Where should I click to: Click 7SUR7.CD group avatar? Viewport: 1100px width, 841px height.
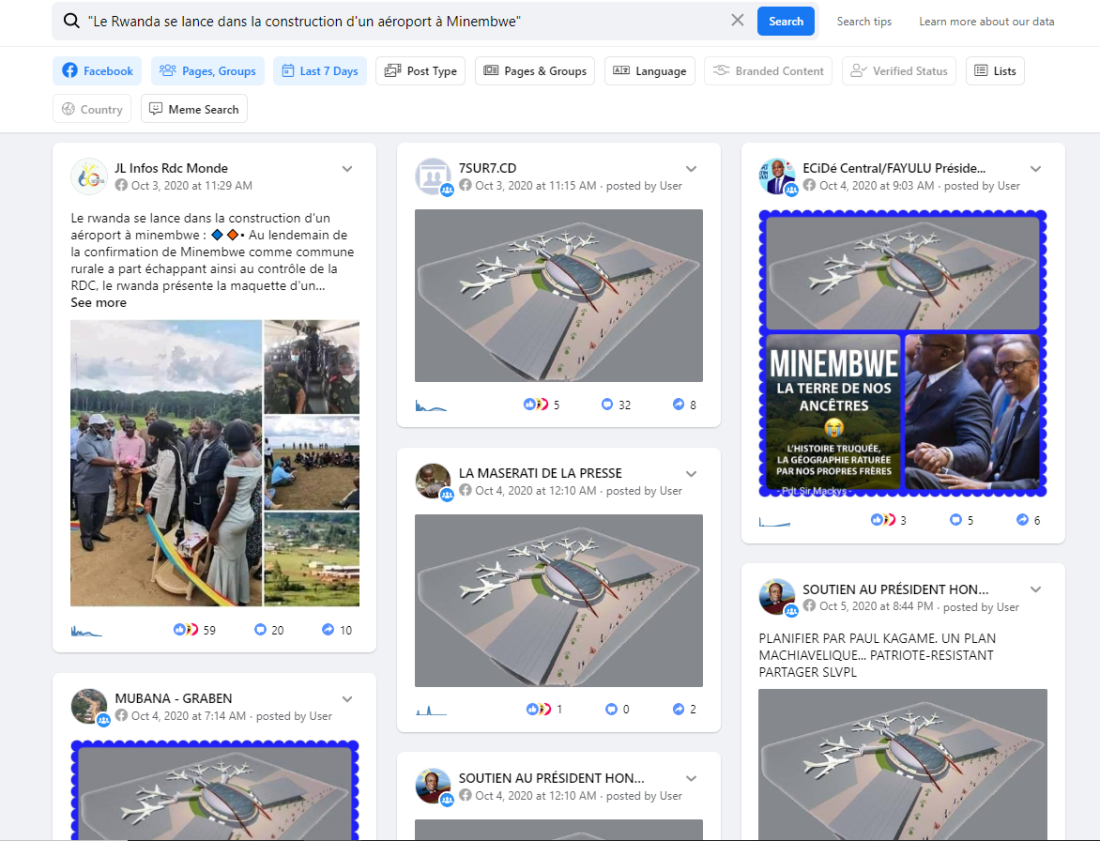click(x=433, y=176)
